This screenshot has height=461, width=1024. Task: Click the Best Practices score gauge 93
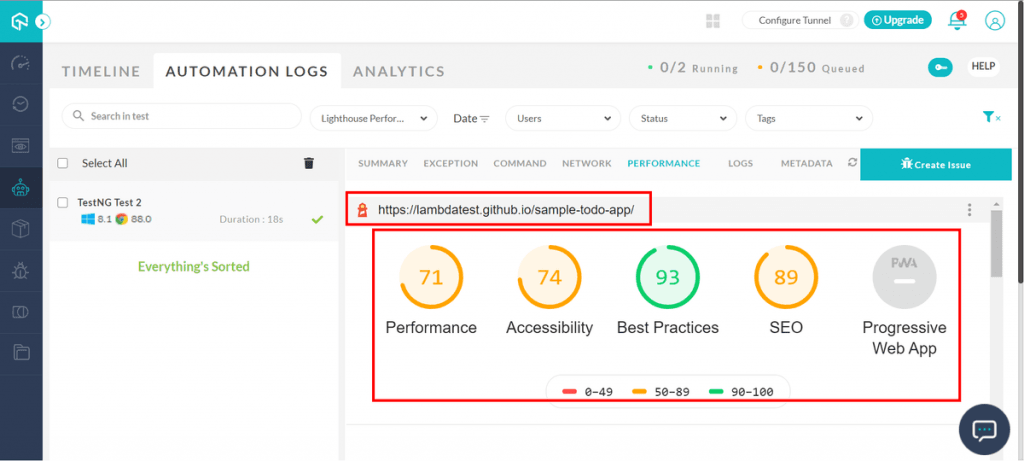click(x=667, y=278)
